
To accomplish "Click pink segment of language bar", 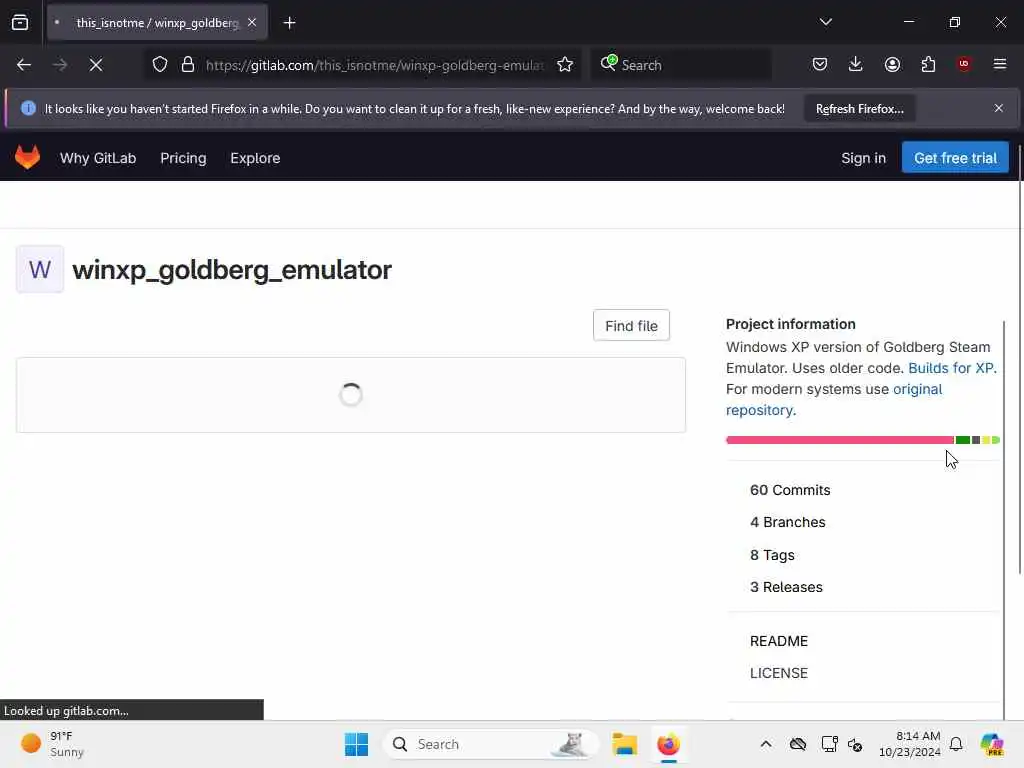I will (x=840, y=440).
